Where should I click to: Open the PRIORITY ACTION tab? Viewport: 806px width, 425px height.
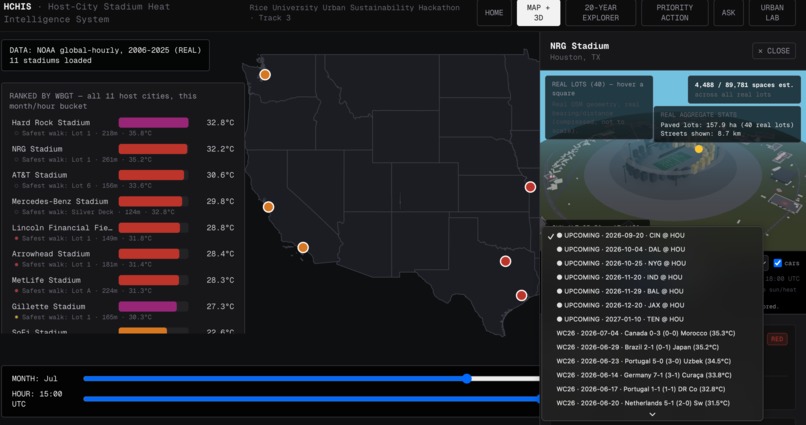674,13
